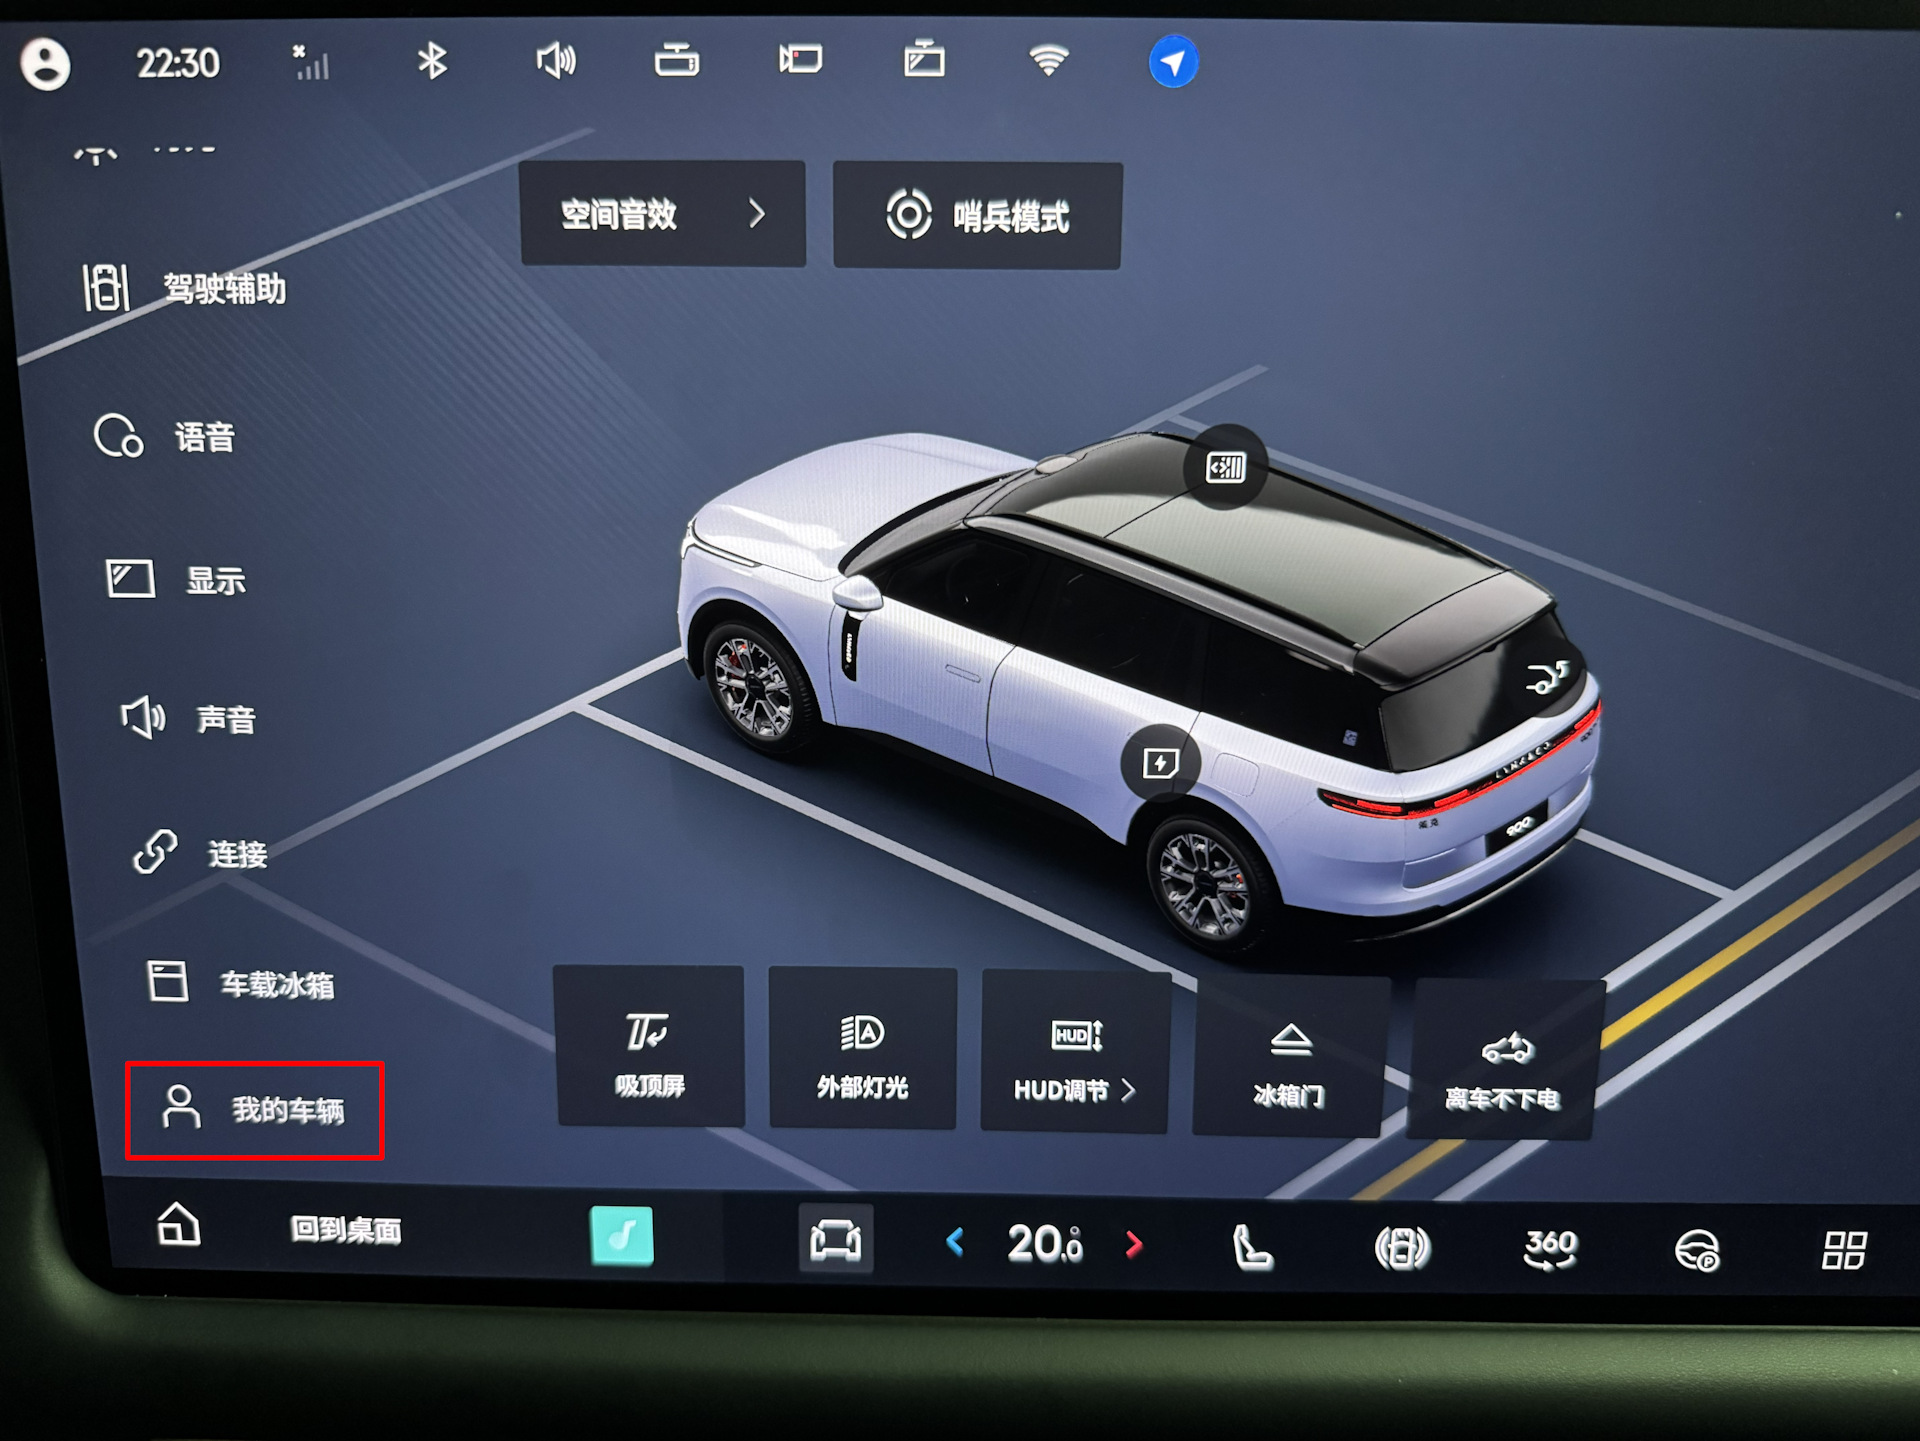
Task: Open the all apps grid icon
Action: point(1843,1251)
